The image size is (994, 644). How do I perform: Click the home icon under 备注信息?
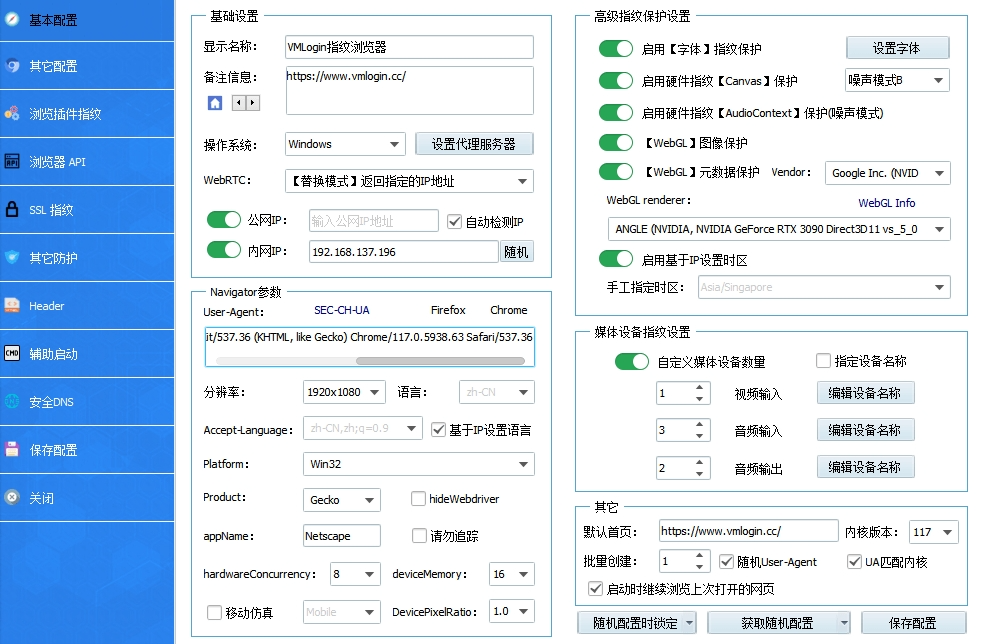(x=214, y=104)
